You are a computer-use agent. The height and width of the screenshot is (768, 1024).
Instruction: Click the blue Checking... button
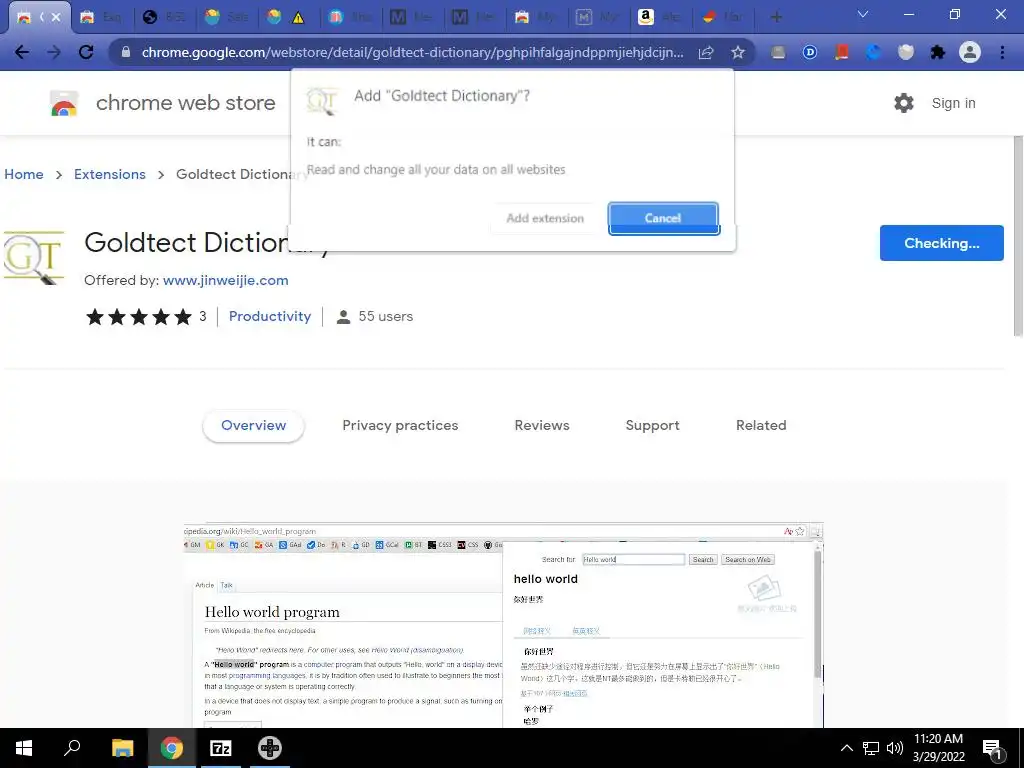941,243
